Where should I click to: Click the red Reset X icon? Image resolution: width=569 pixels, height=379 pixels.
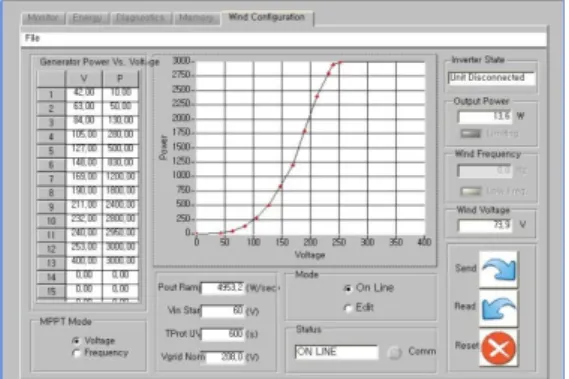click(x=498, y=348)
